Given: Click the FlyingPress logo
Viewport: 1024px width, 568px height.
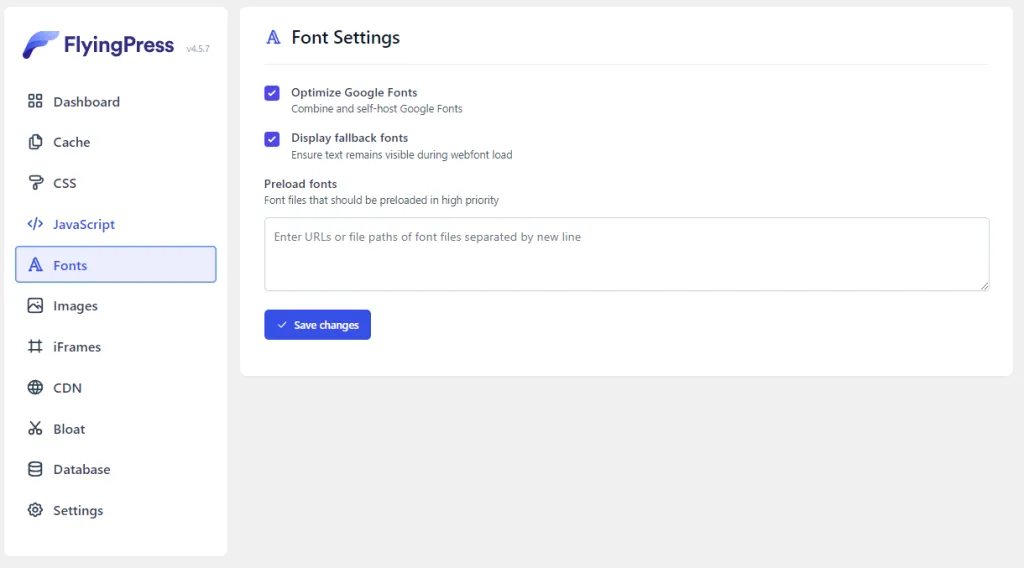Looking at the screenshot, I should (x=98, y=45).
